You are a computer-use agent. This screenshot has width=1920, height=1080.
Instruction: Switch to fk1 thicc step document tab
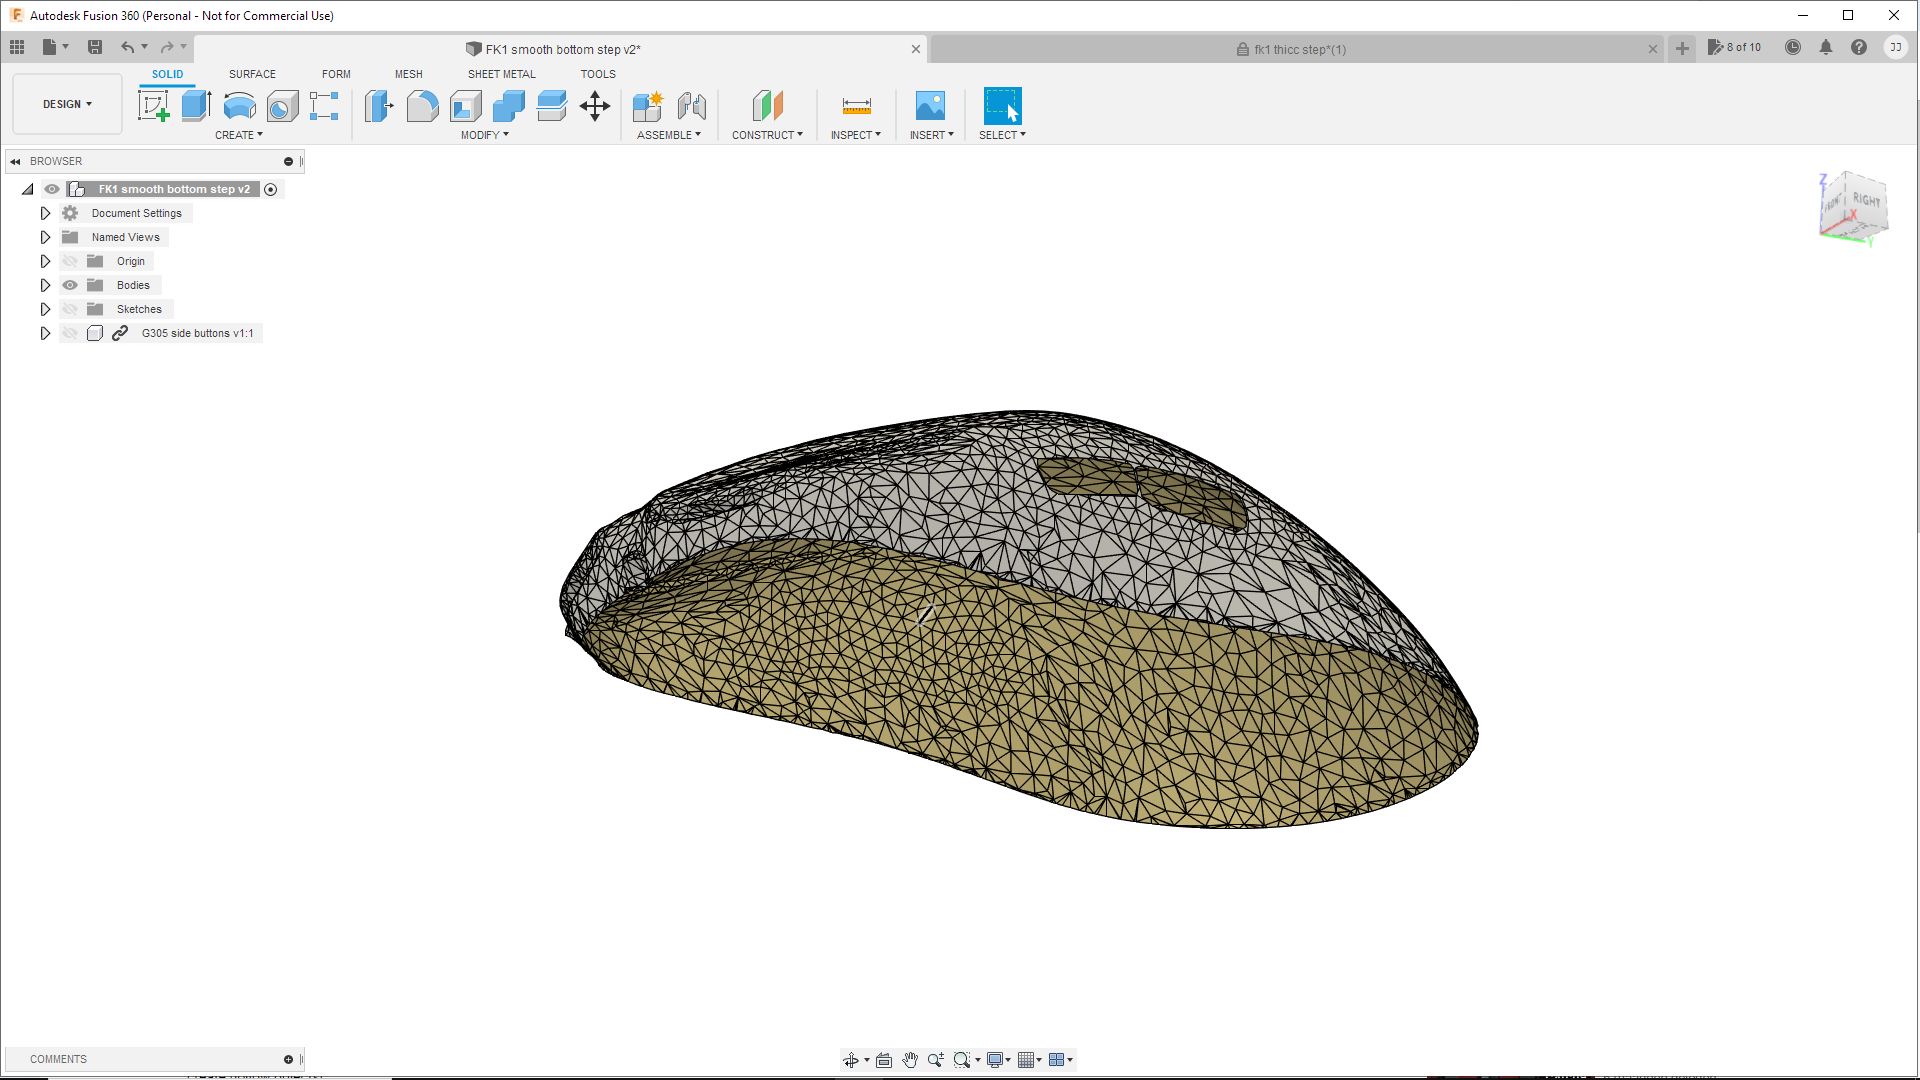[x=1298, y=49]
